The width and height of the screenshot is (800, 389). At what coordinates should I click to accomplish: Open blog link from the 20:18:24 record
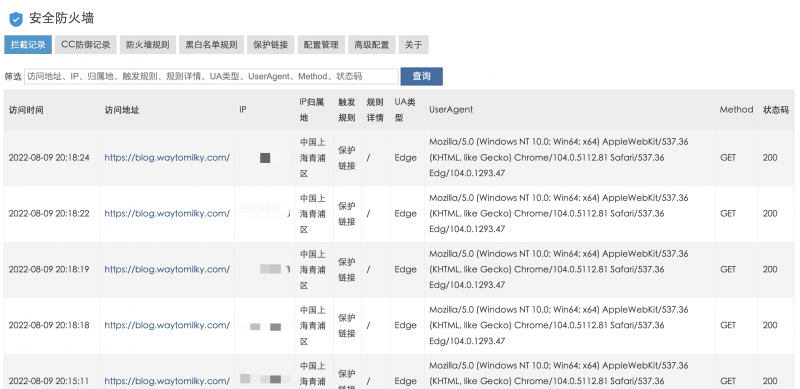click(167, 158)
